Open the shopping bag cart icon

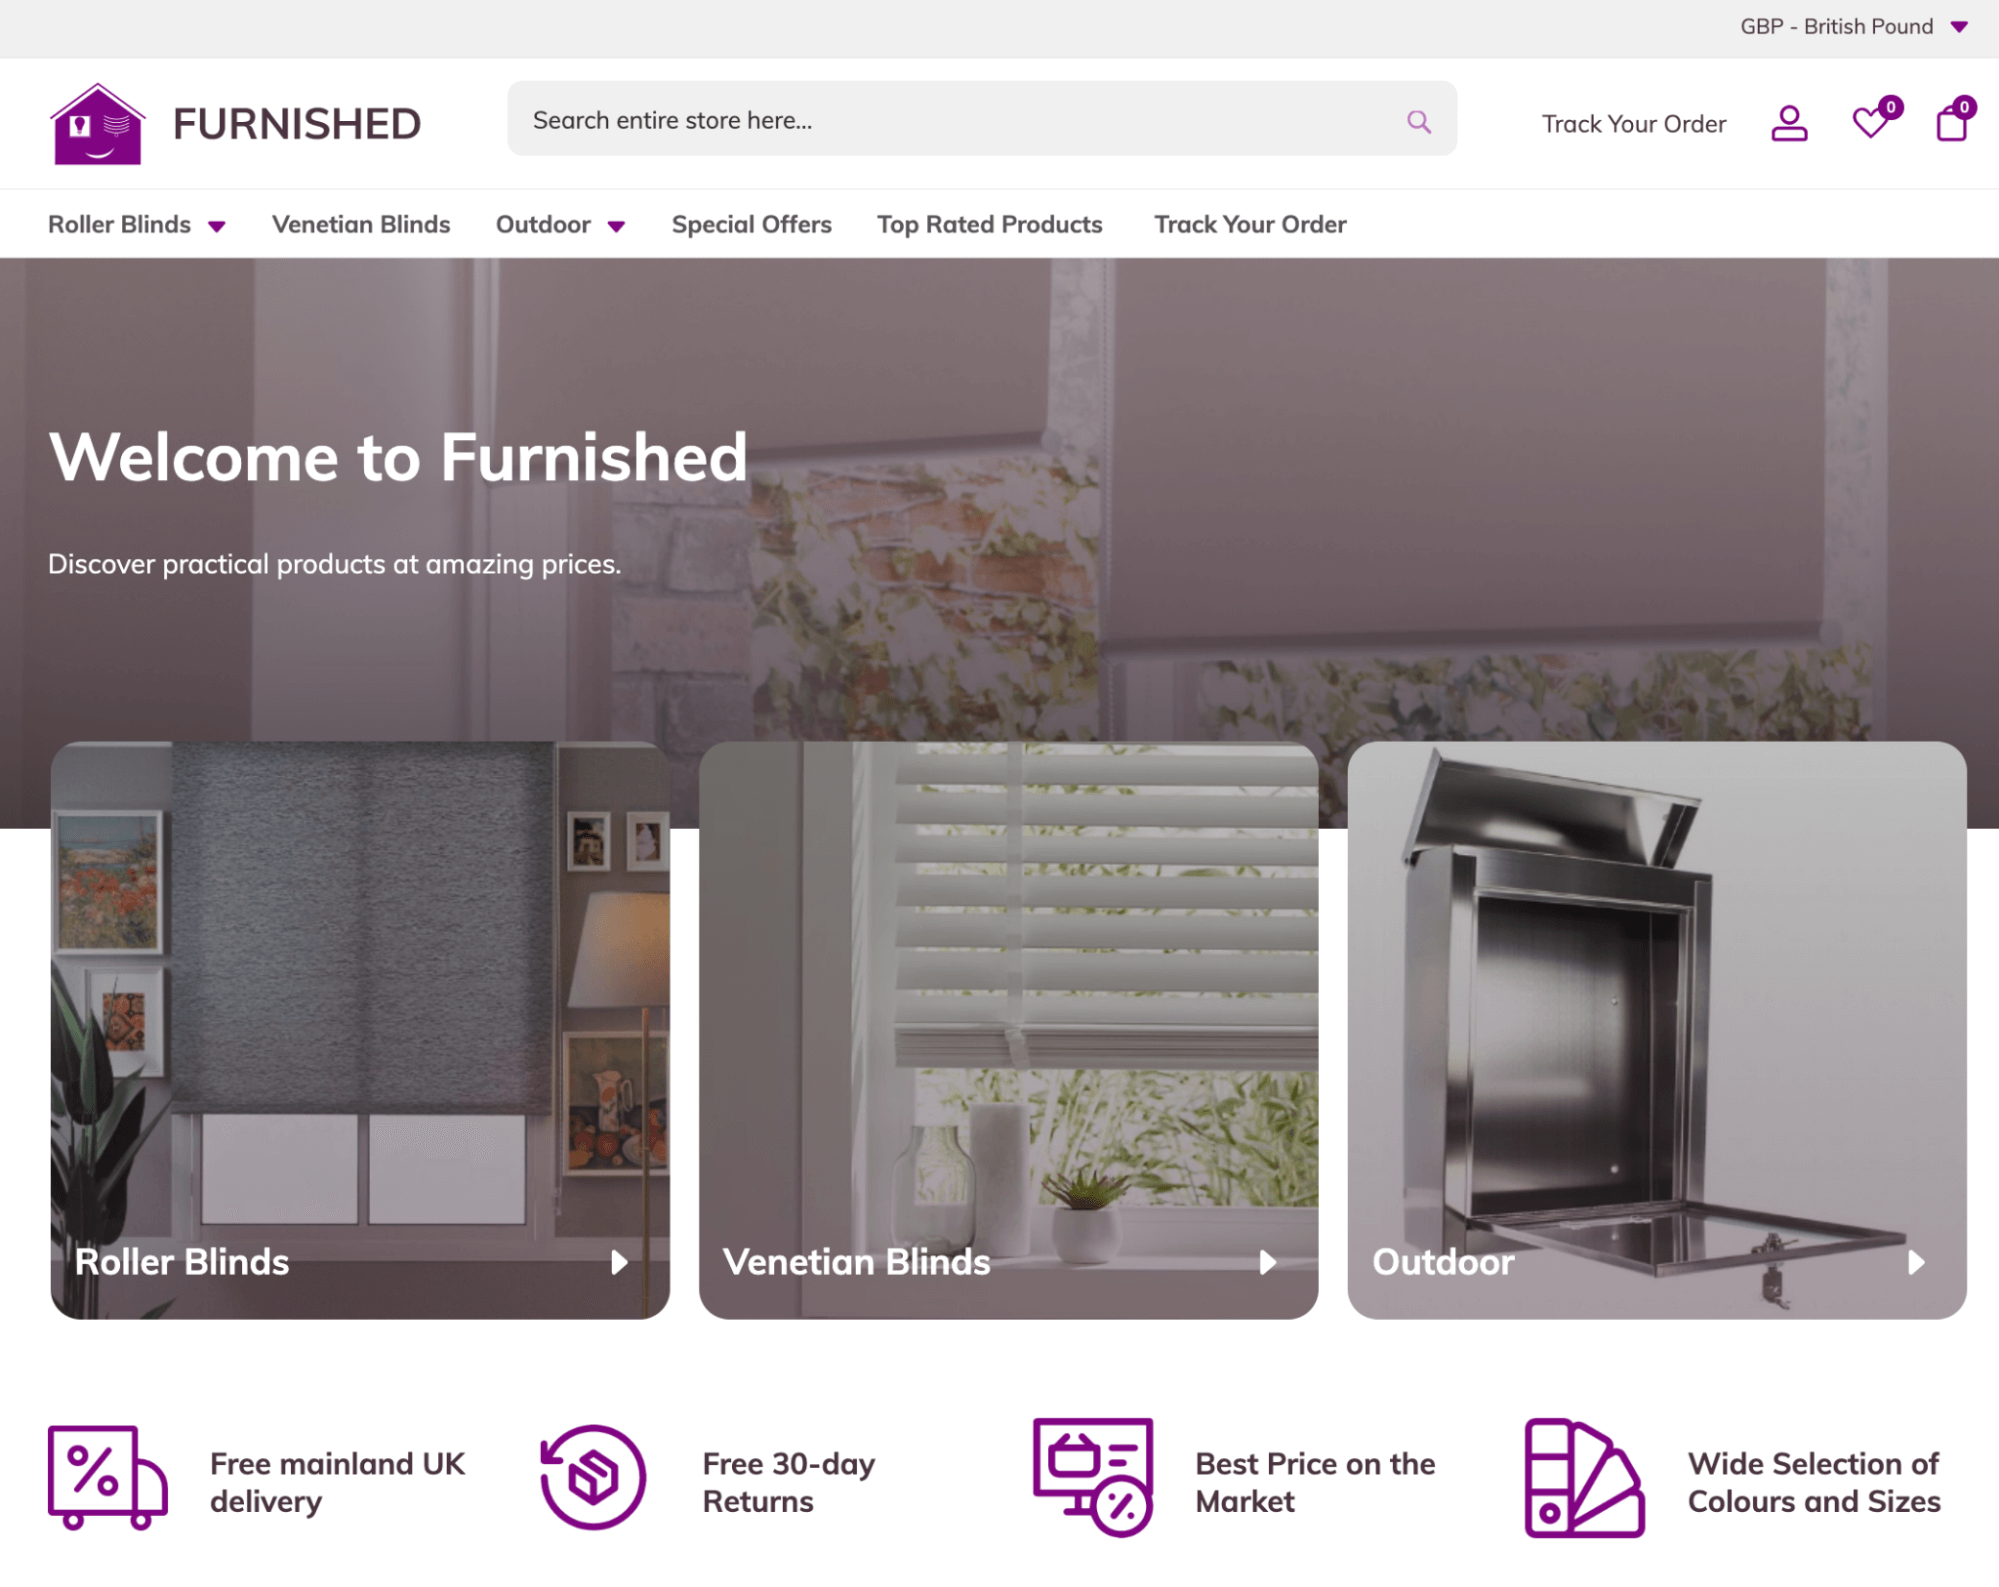pyautogui.click(x=1952, y=122)
